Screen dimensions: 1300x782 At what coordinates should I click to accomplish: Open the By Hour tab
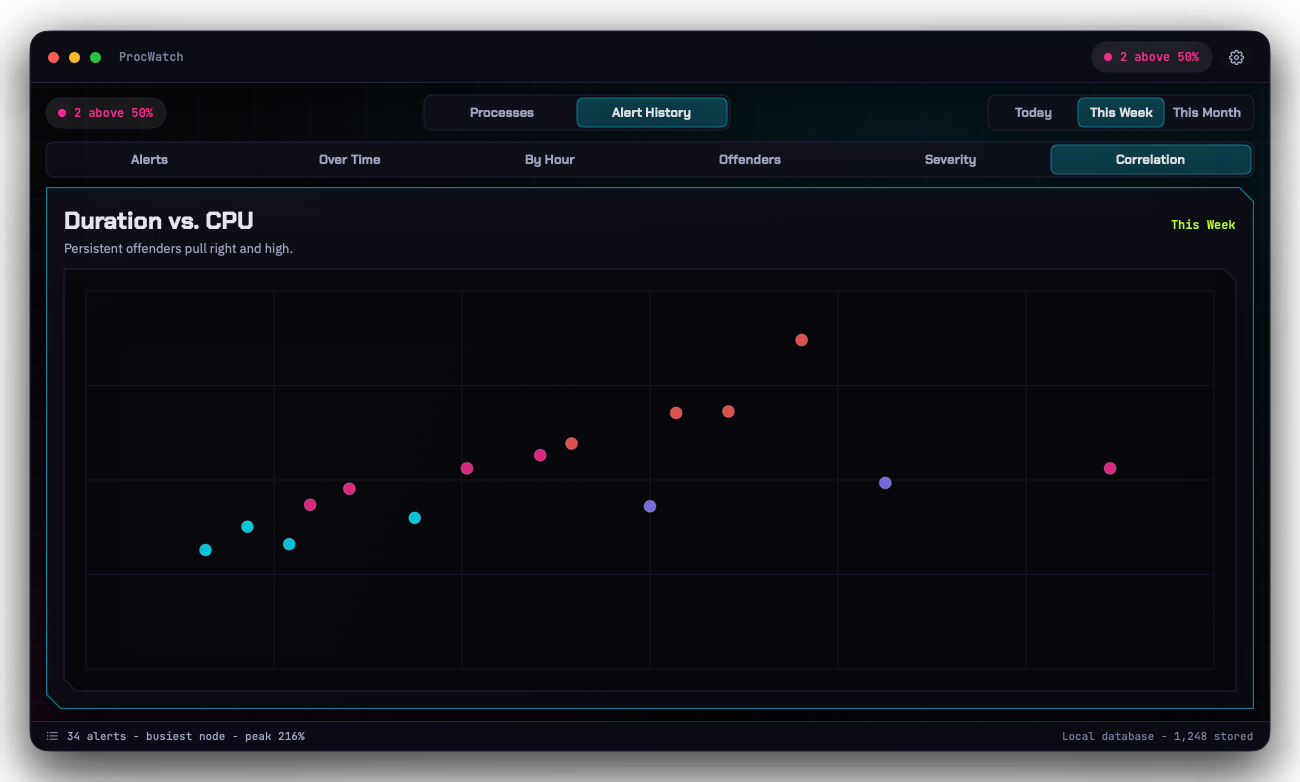(550, 160)
